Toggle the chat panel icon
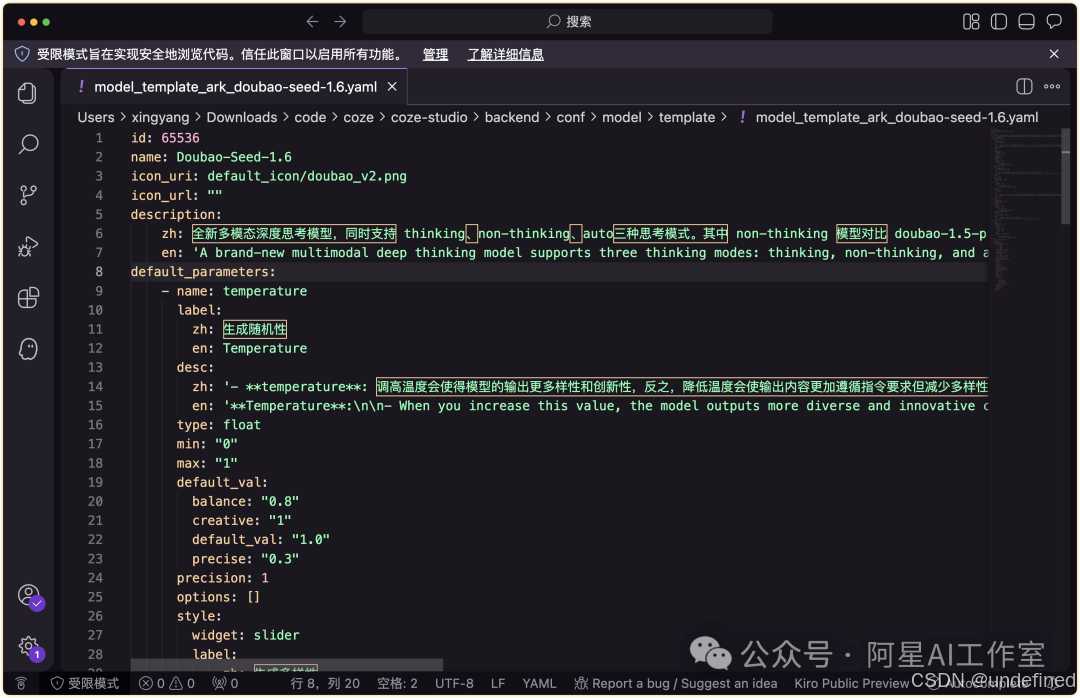The width and height of the screenshot is (1080, 698). (1054, 21)
